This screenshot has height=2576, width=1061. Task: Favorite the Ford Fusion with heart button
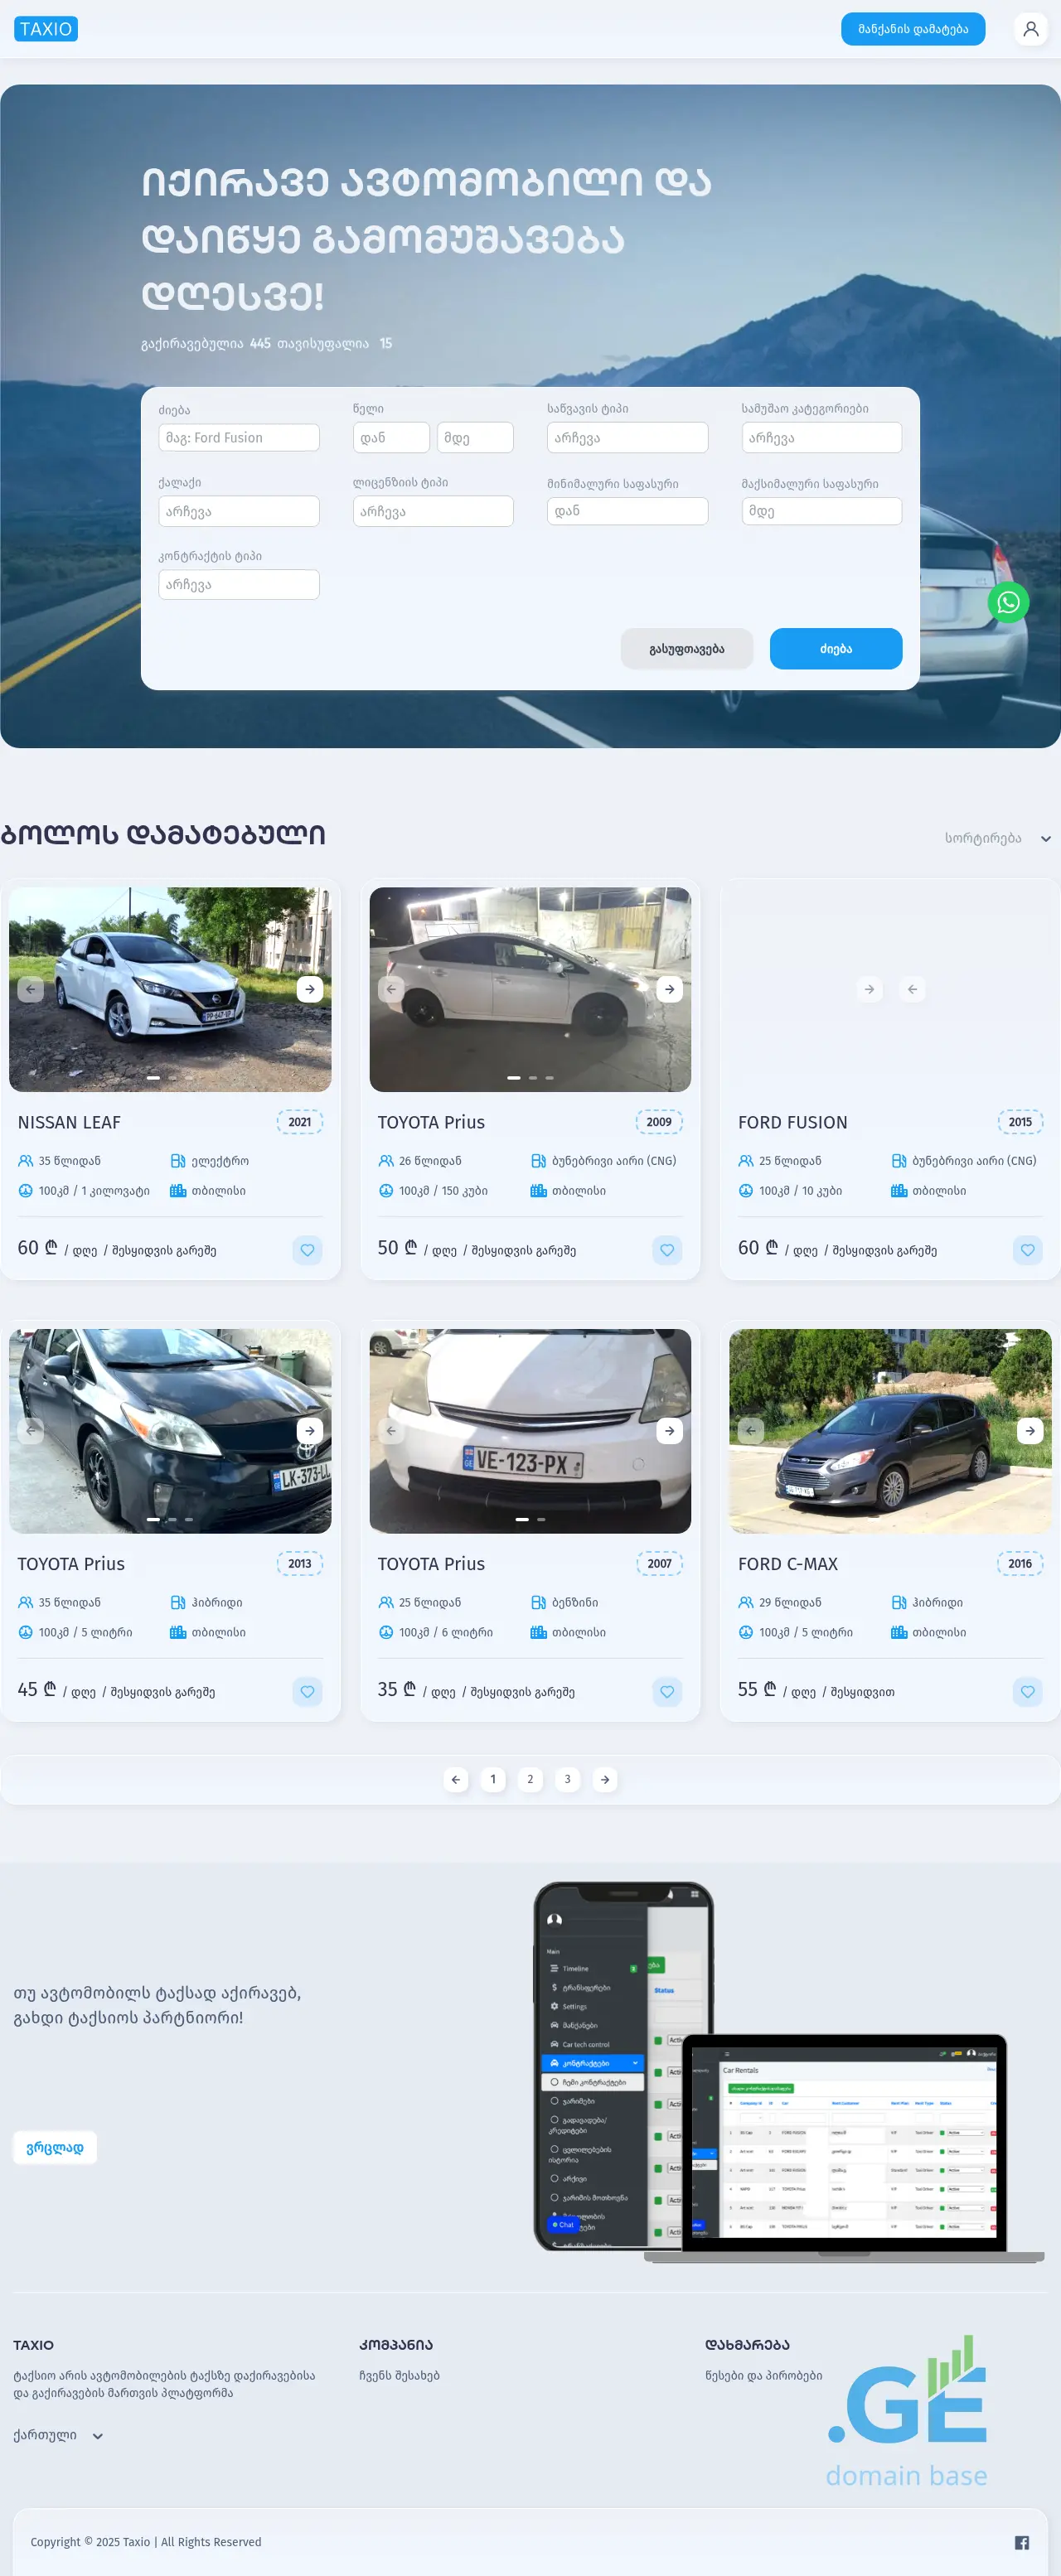[1027, 1249]
